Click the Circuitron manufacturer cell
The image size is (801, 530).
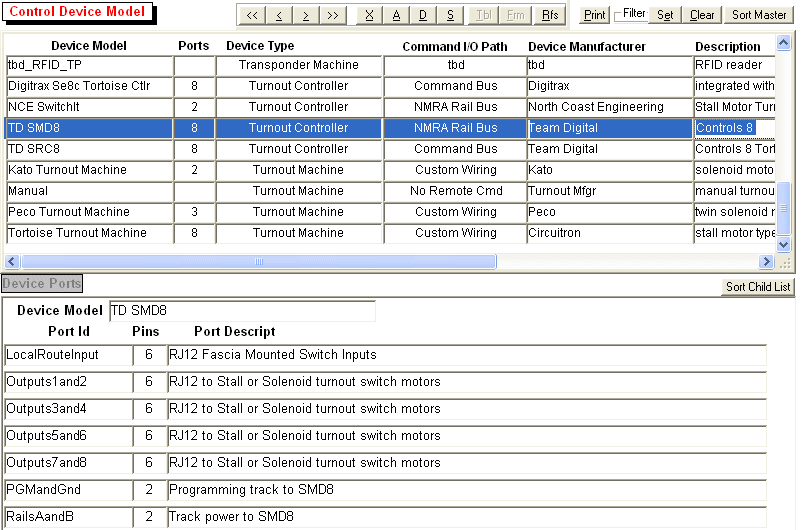[x=609, y=233]
